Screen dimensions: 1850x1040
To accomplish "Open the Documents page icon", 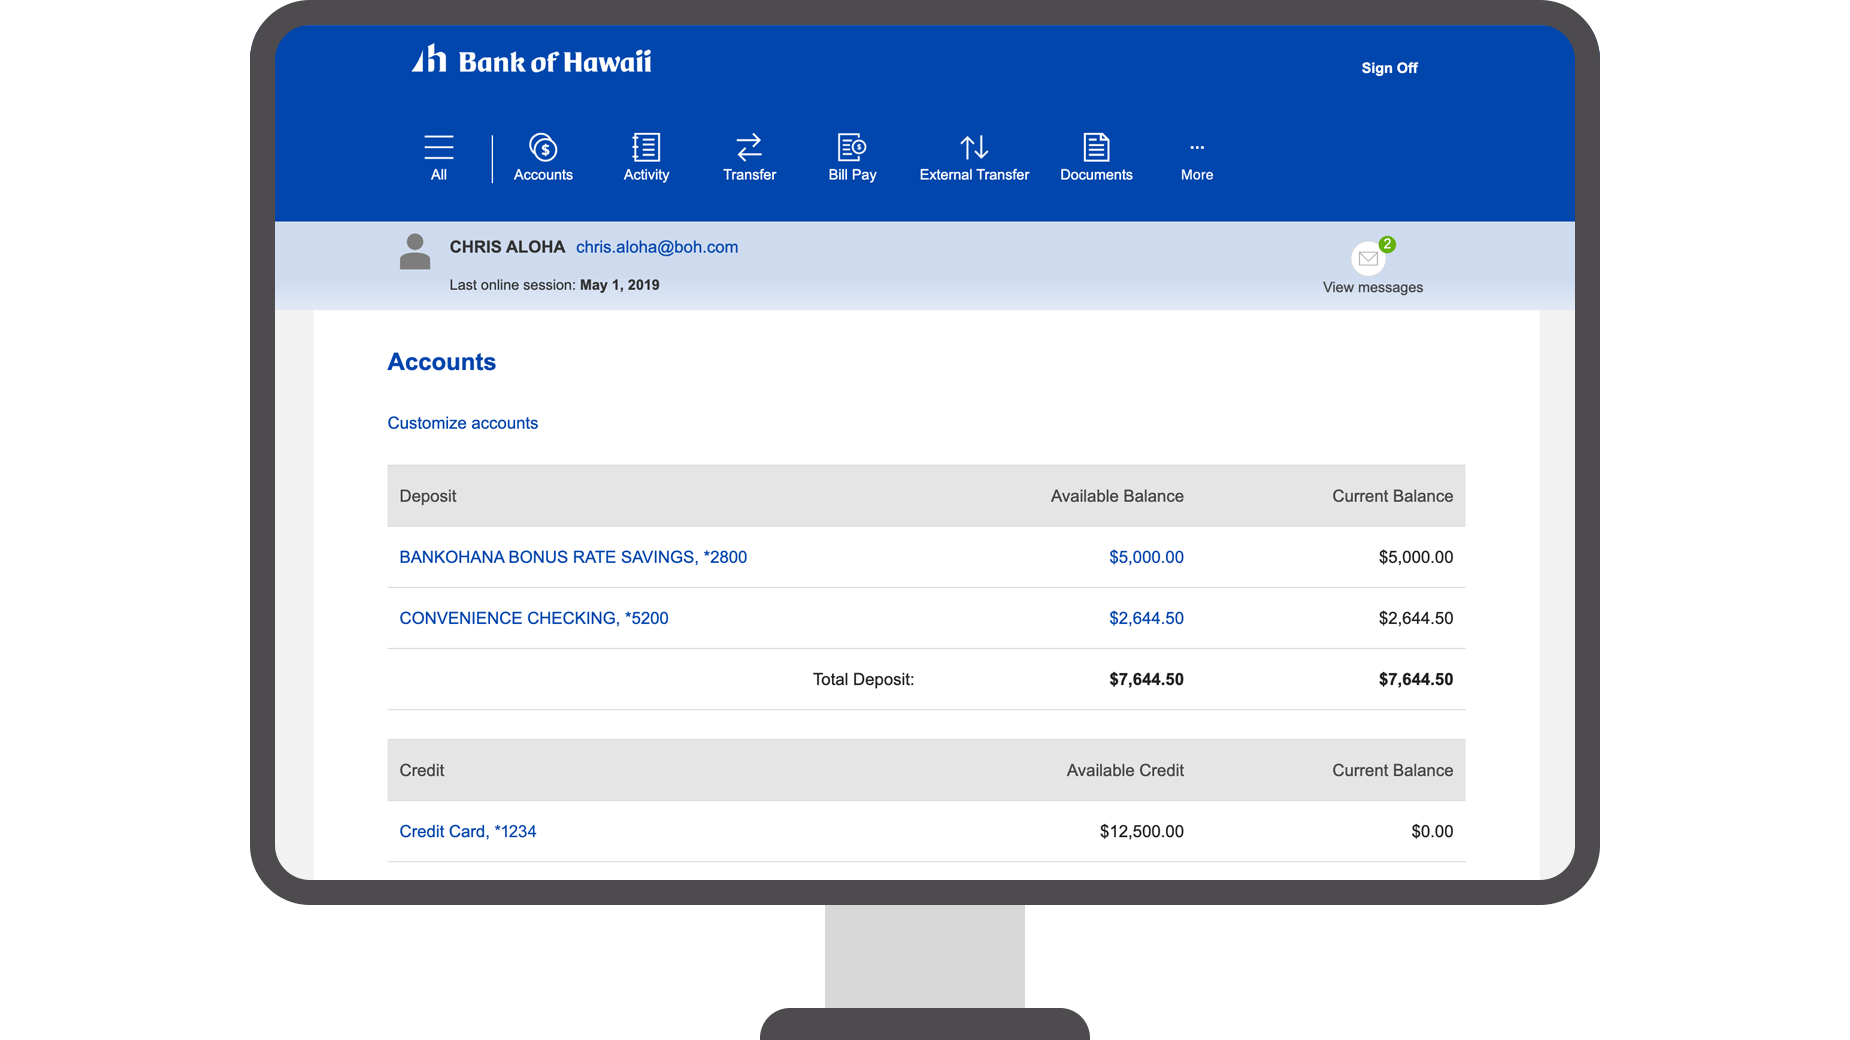I will click(1096, 147).
